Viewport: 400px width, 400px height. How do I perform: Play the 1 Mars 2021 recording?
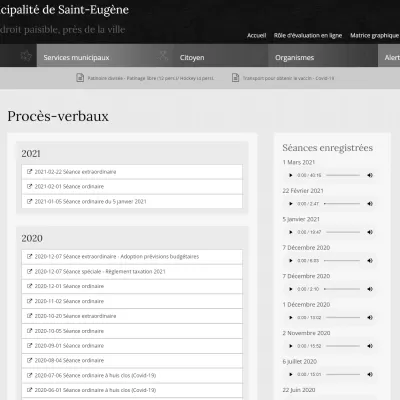coord(290,175)
